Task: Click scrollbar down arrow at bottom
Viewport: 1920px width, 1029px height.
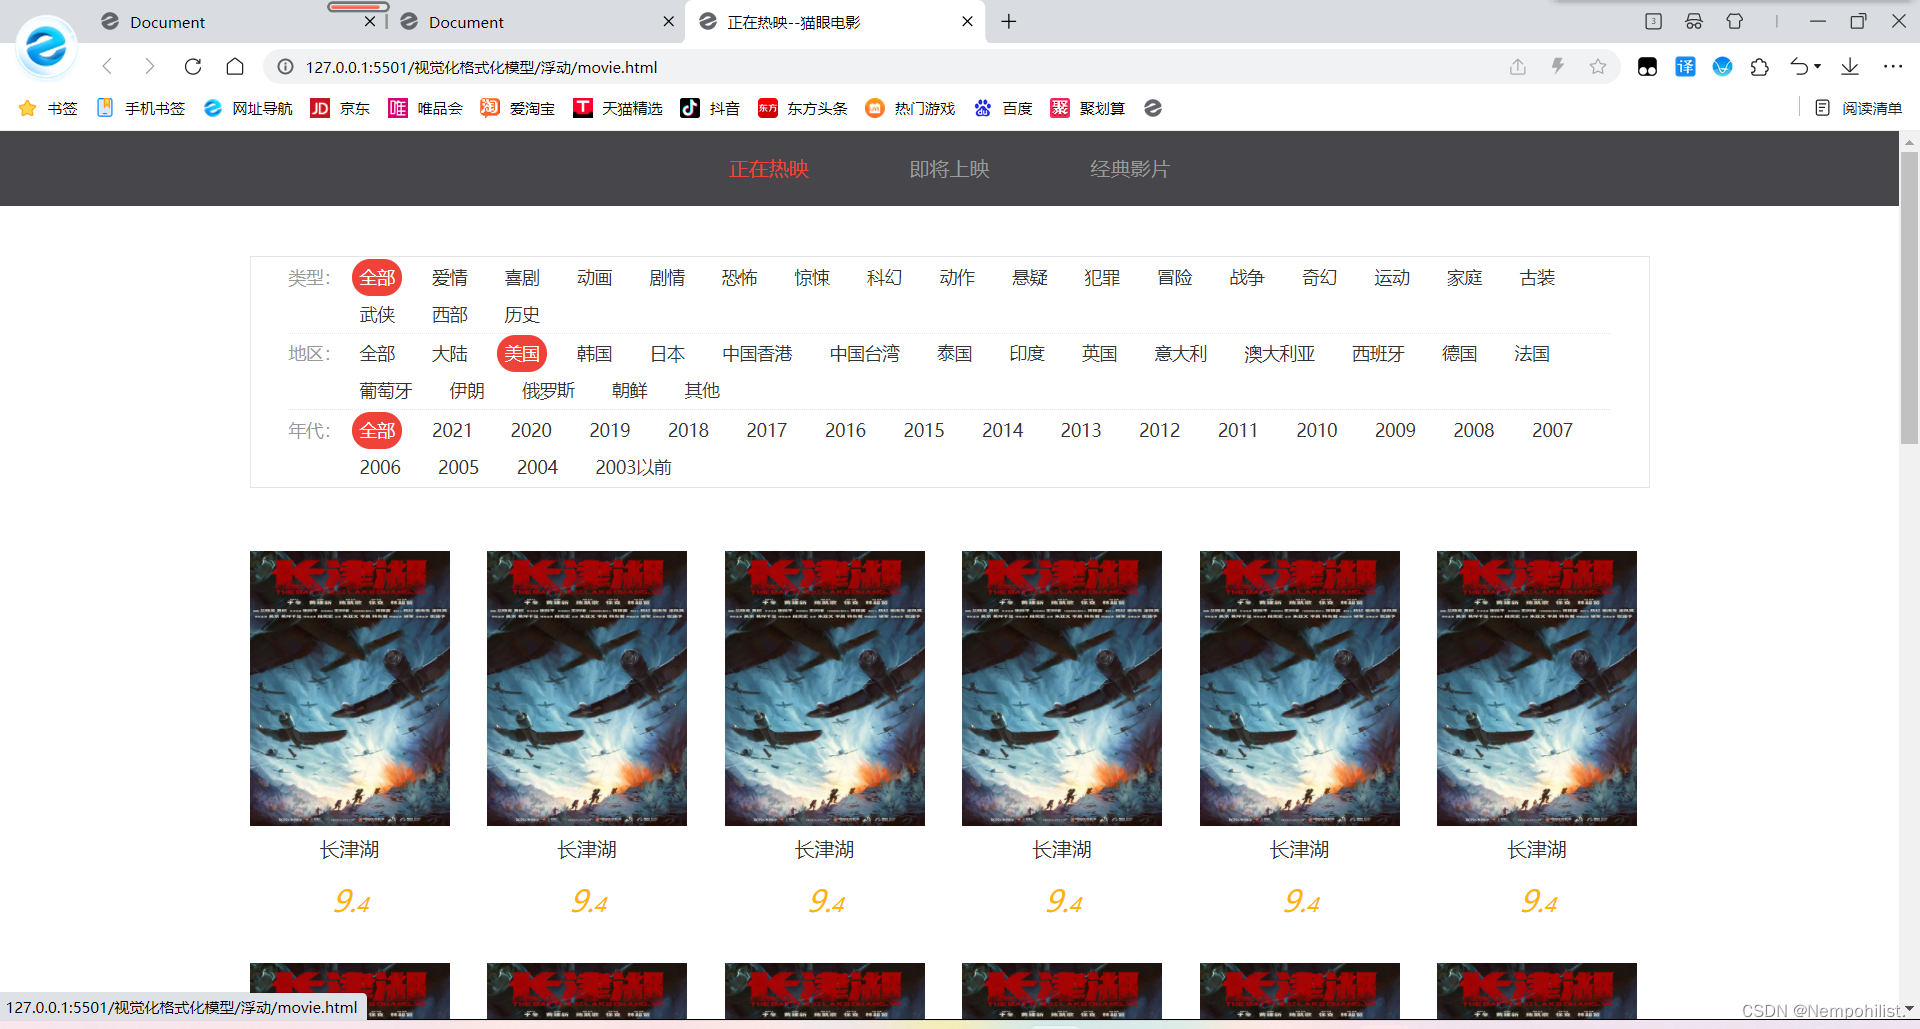Action: [1909, 1009]
